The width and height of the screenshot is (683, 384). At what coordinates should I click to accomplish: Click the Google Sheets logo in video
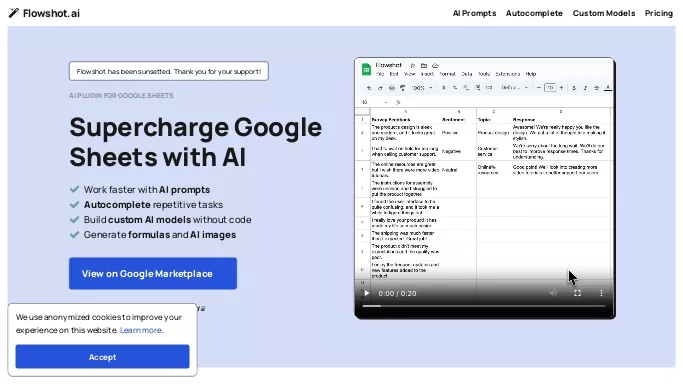point(366,69)
